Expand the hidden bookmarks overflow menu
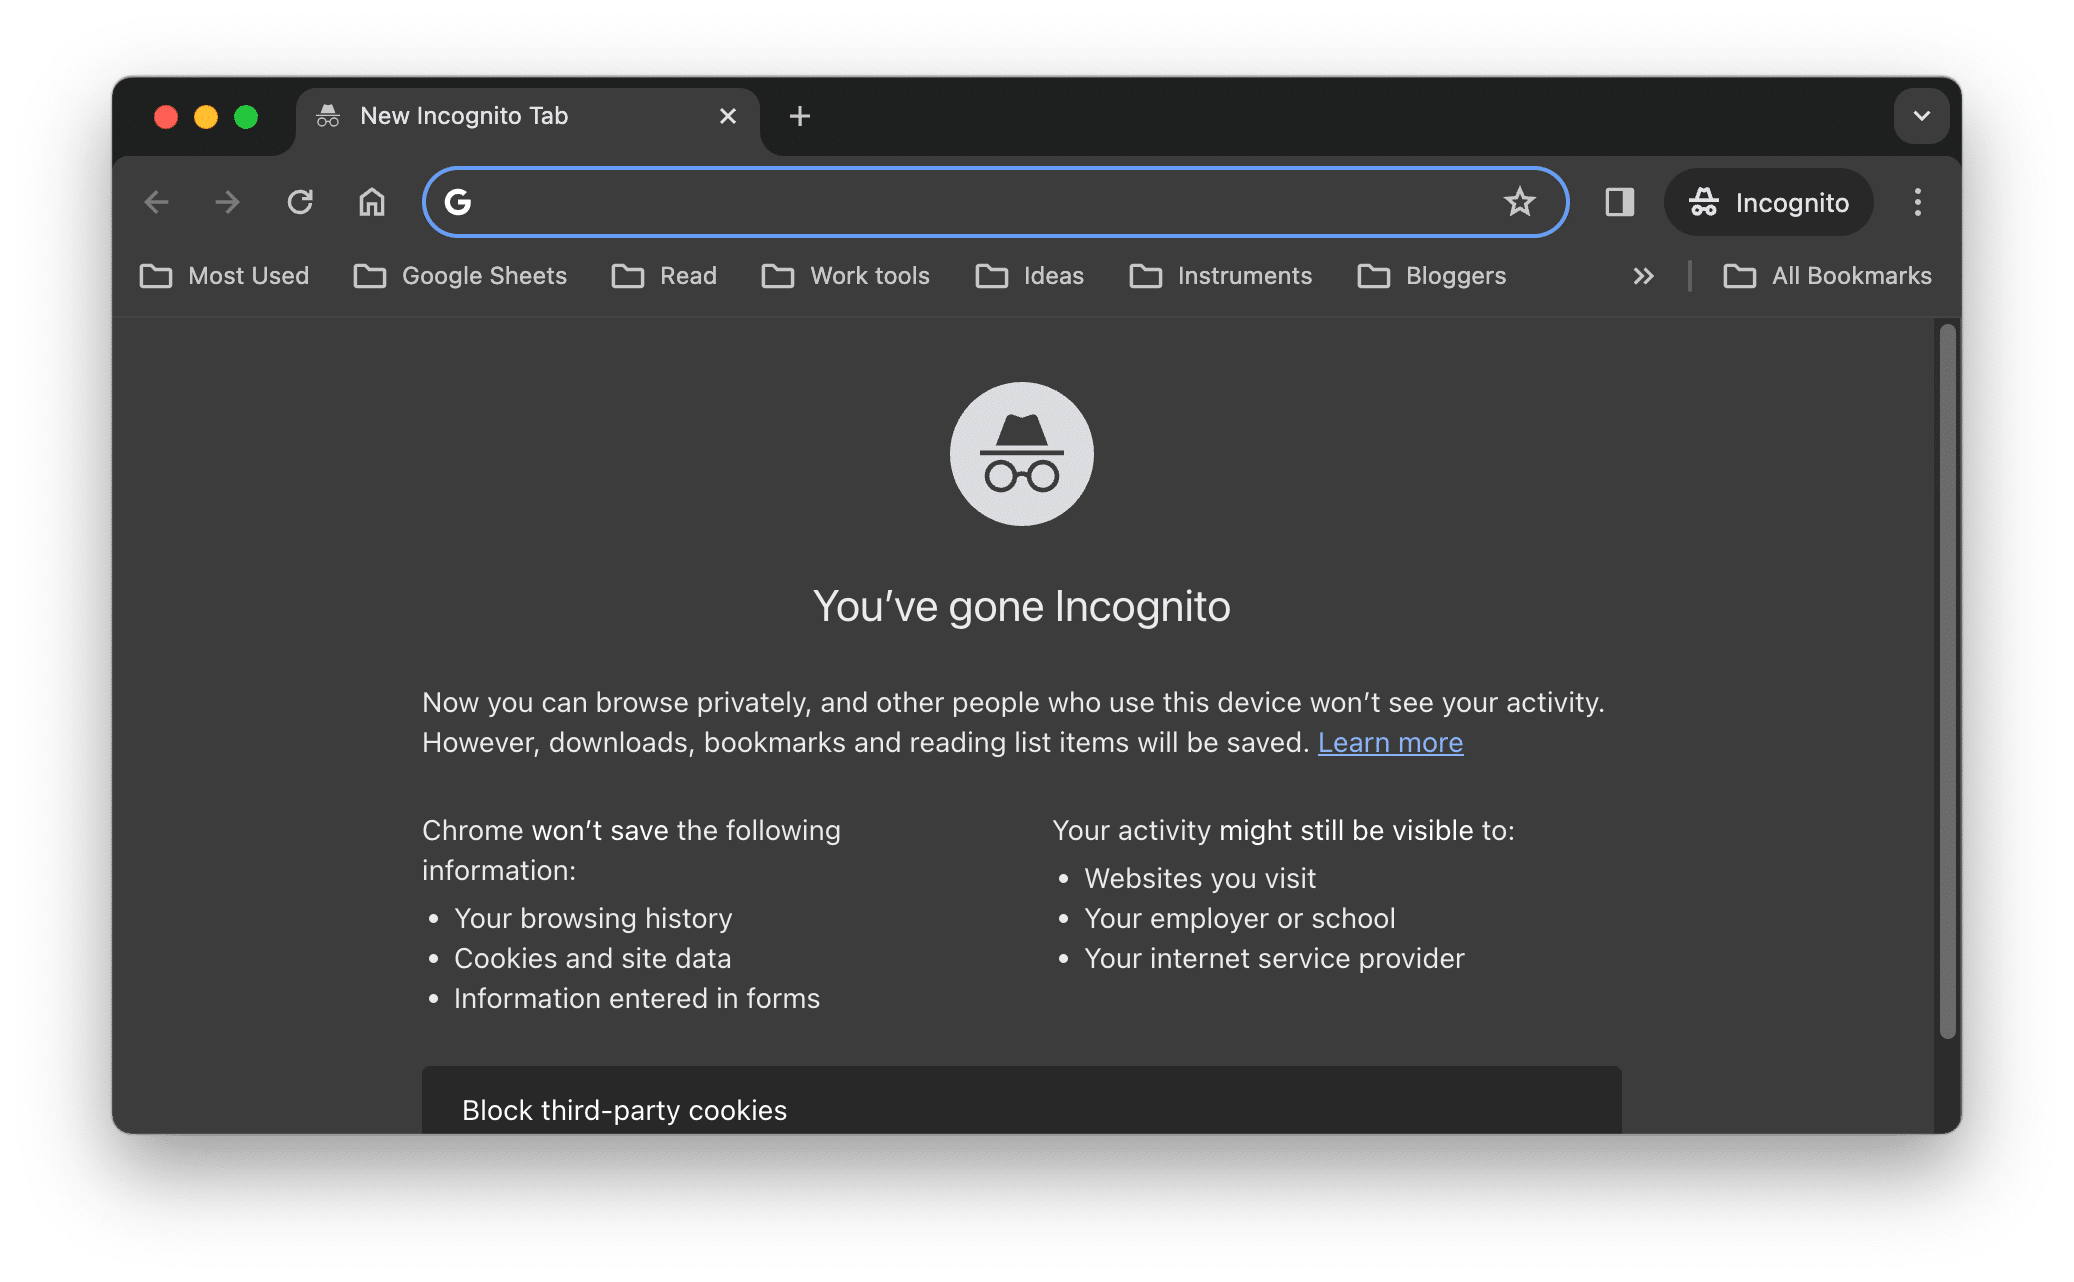The height and width of the screenshot is (1282, 2074). coord(1643,276)
